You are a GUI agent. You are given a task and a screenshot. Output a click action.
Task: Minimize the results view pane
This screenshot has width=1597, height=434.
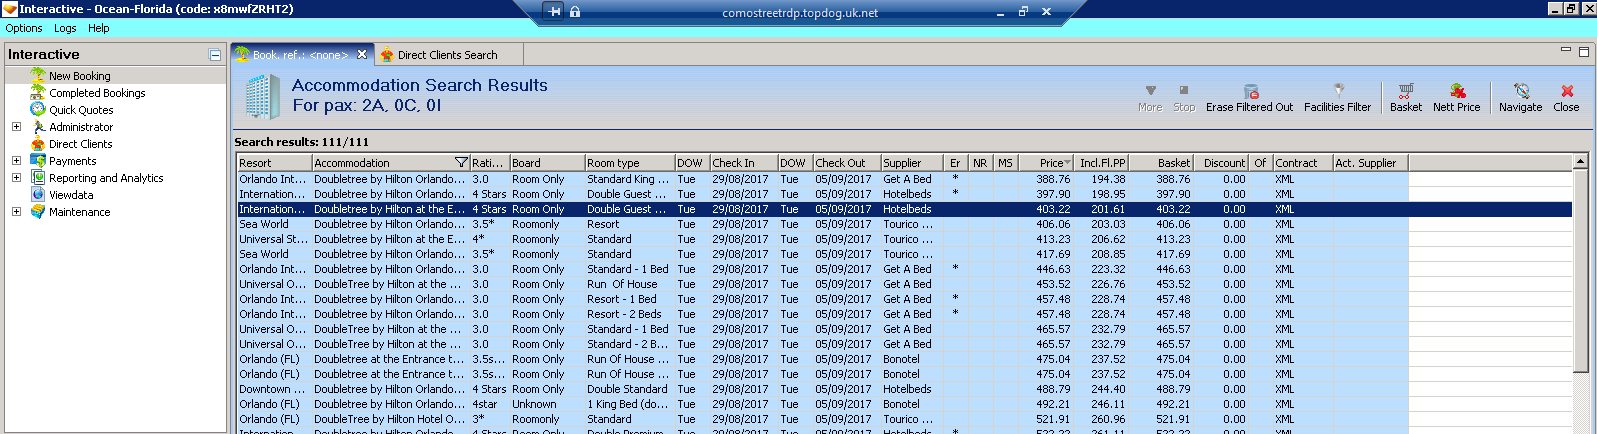1566,50
